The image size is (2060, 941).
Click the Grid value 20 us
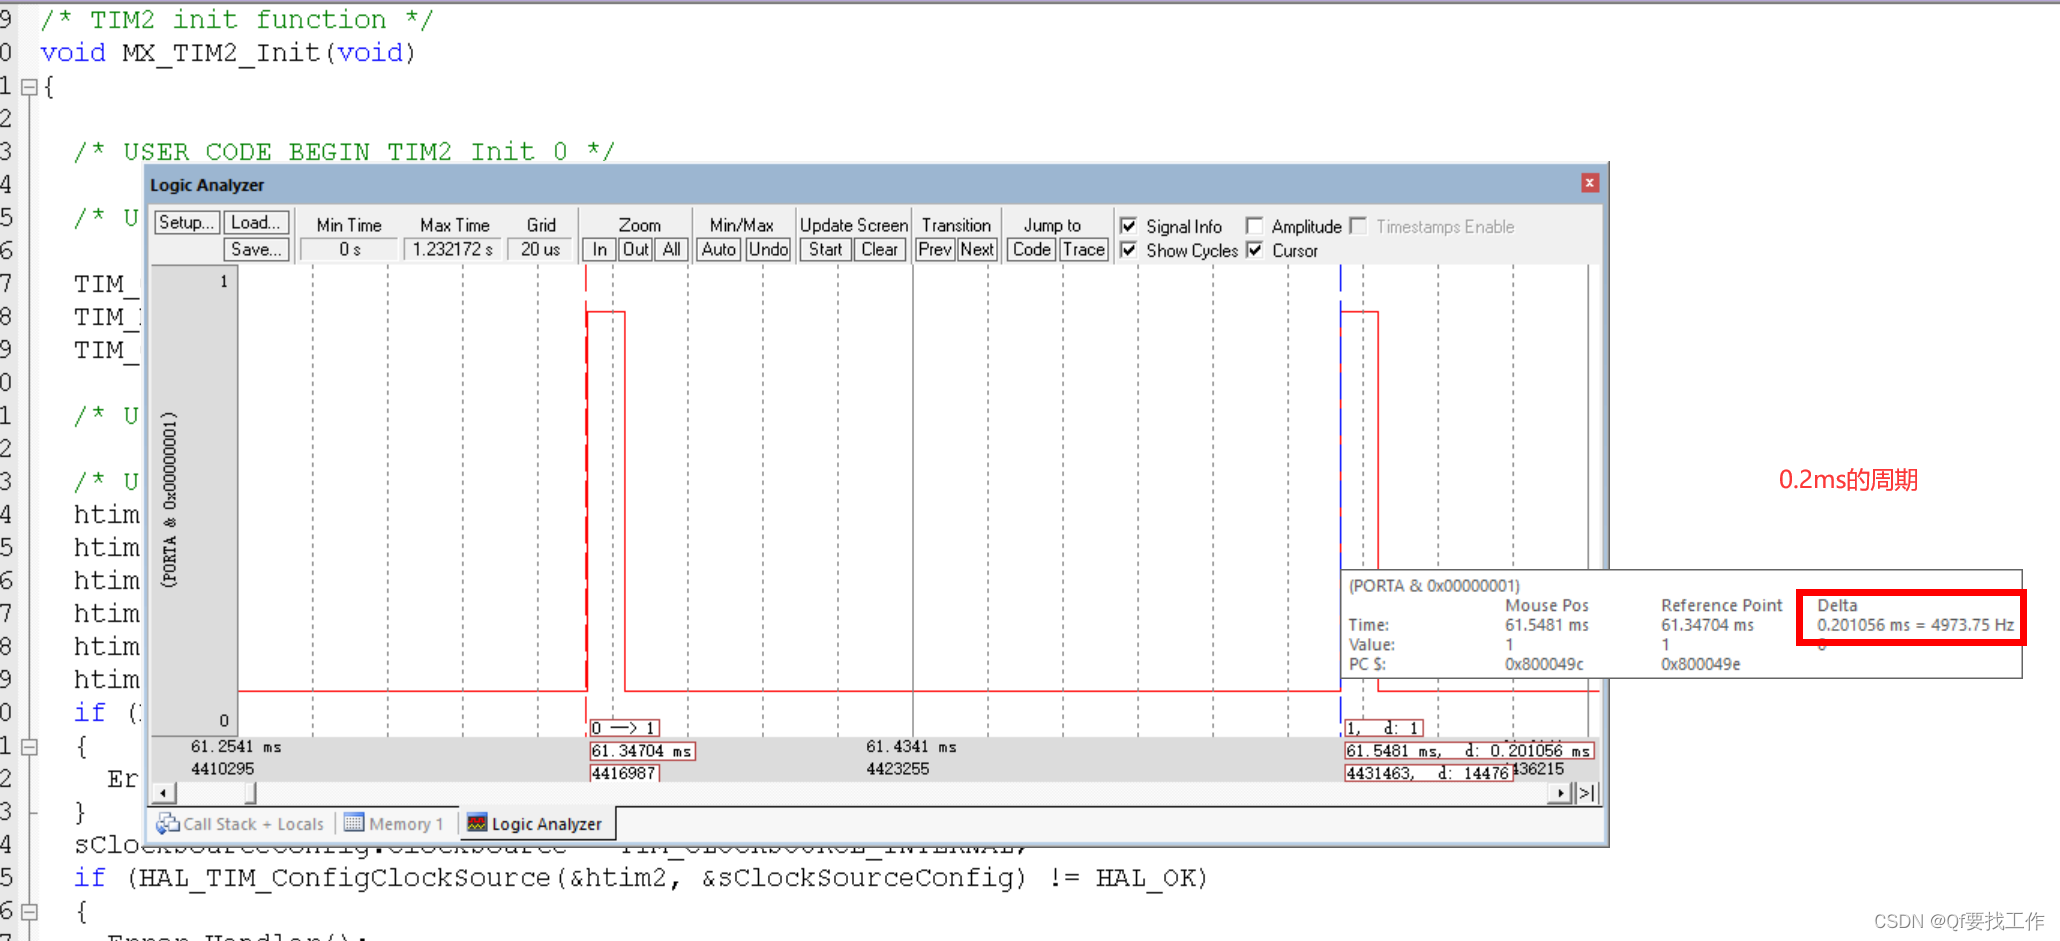click(x=540, y=249)
